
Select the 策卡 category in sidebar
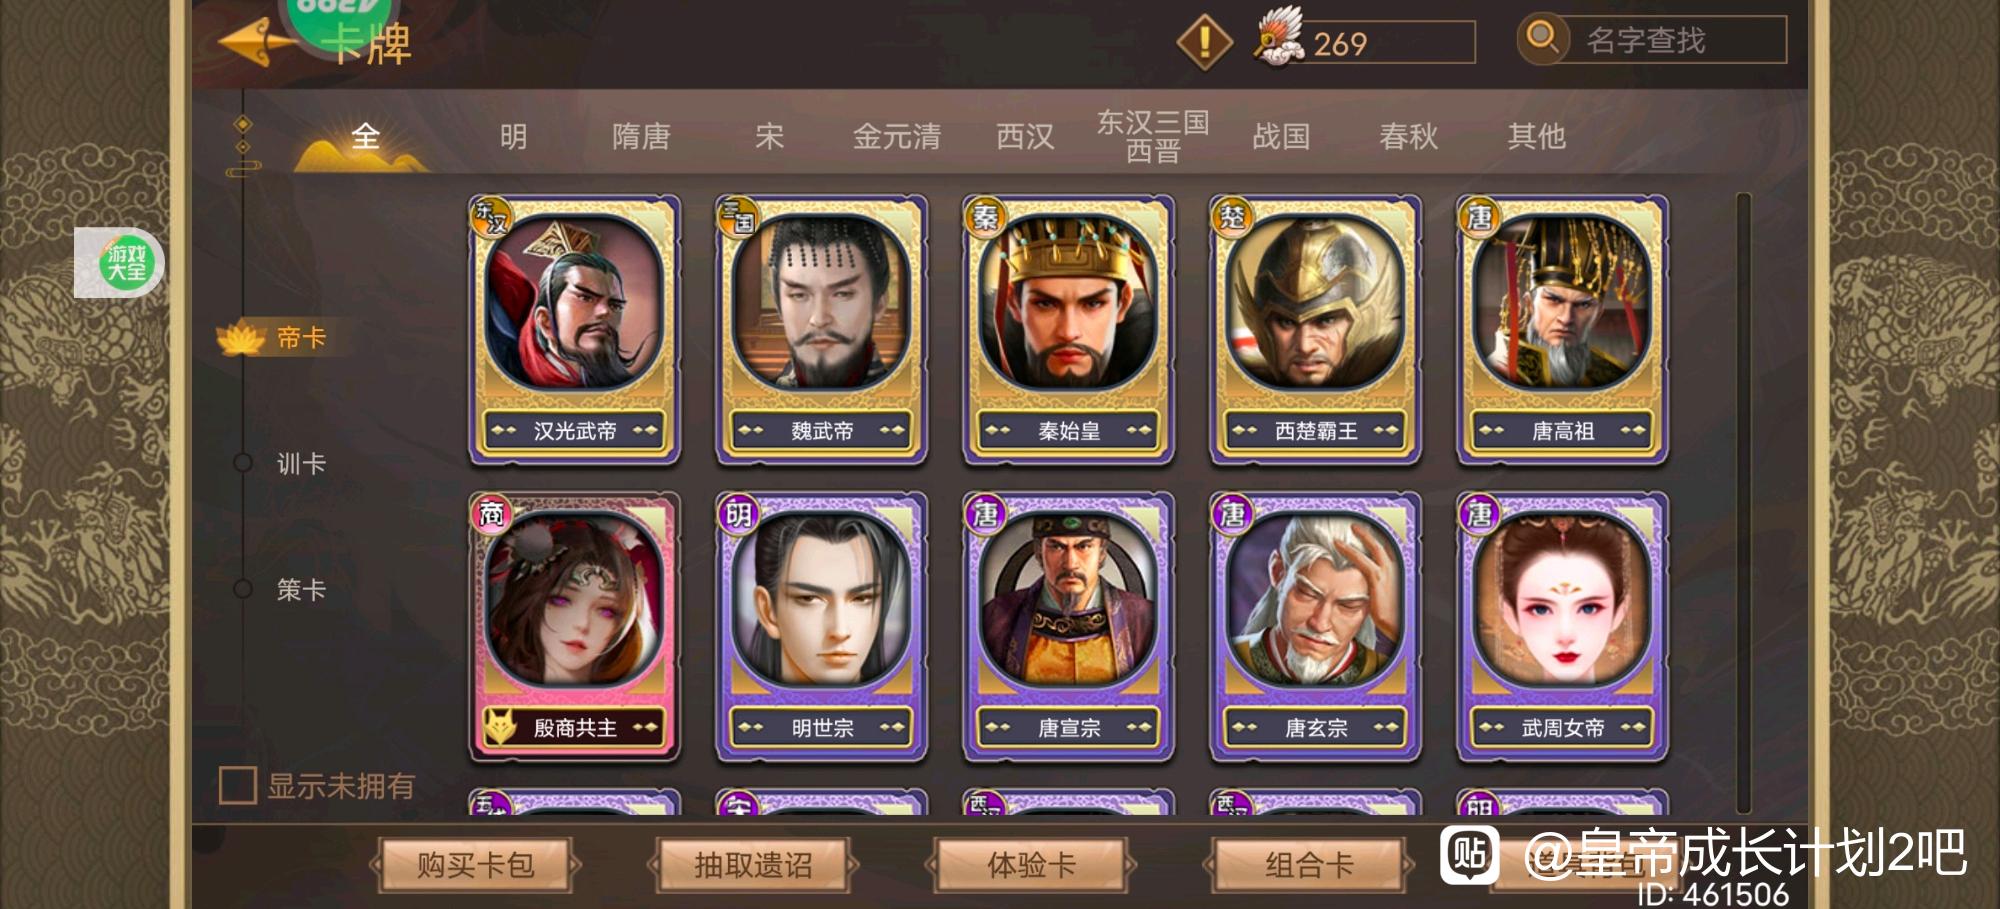301,589
